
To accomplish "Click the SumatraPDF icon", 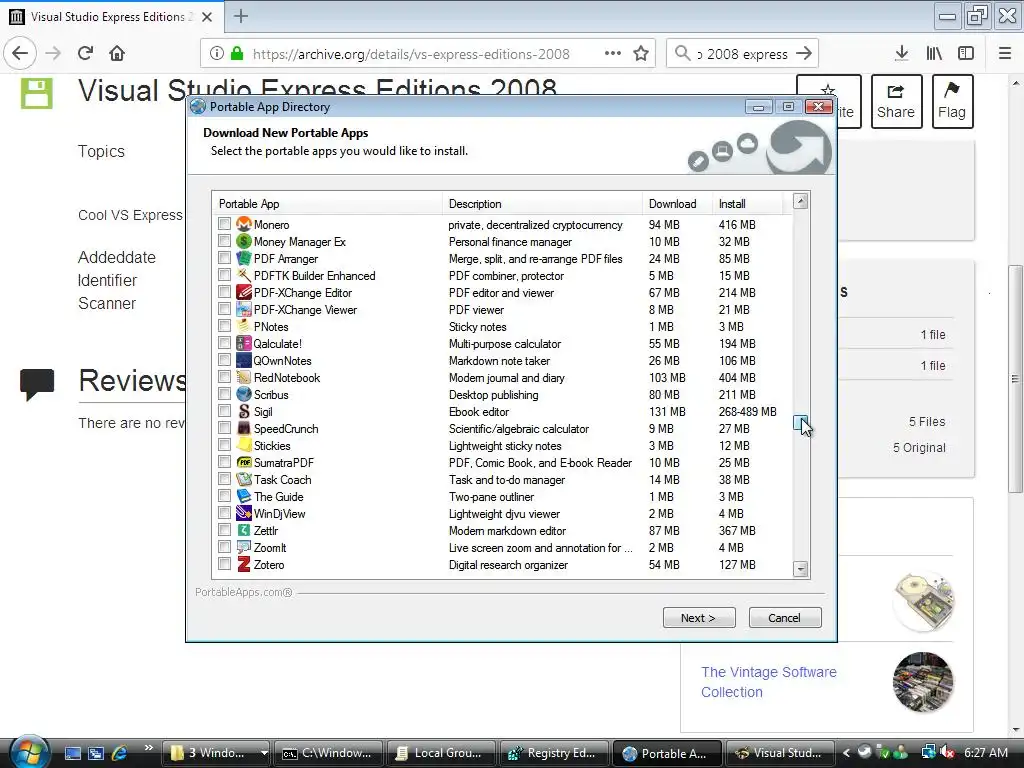I will [244, 462].
